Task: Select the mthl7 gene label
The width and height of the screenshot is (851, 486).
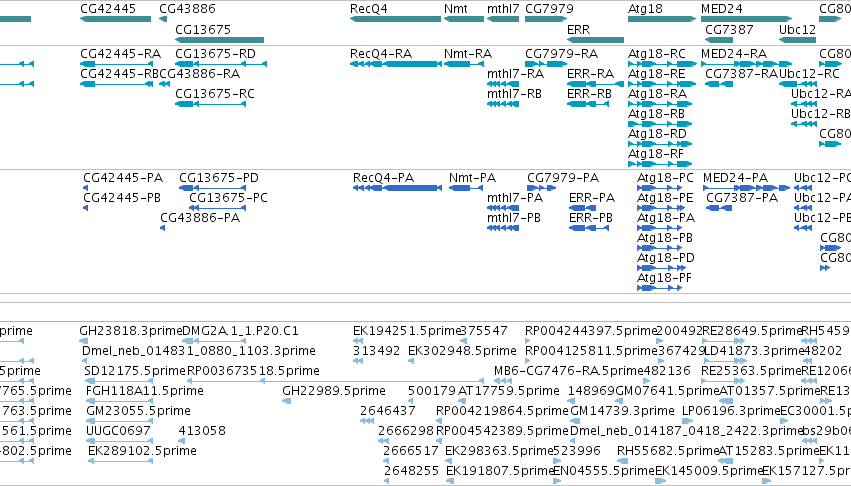Action: coord(503,9)
